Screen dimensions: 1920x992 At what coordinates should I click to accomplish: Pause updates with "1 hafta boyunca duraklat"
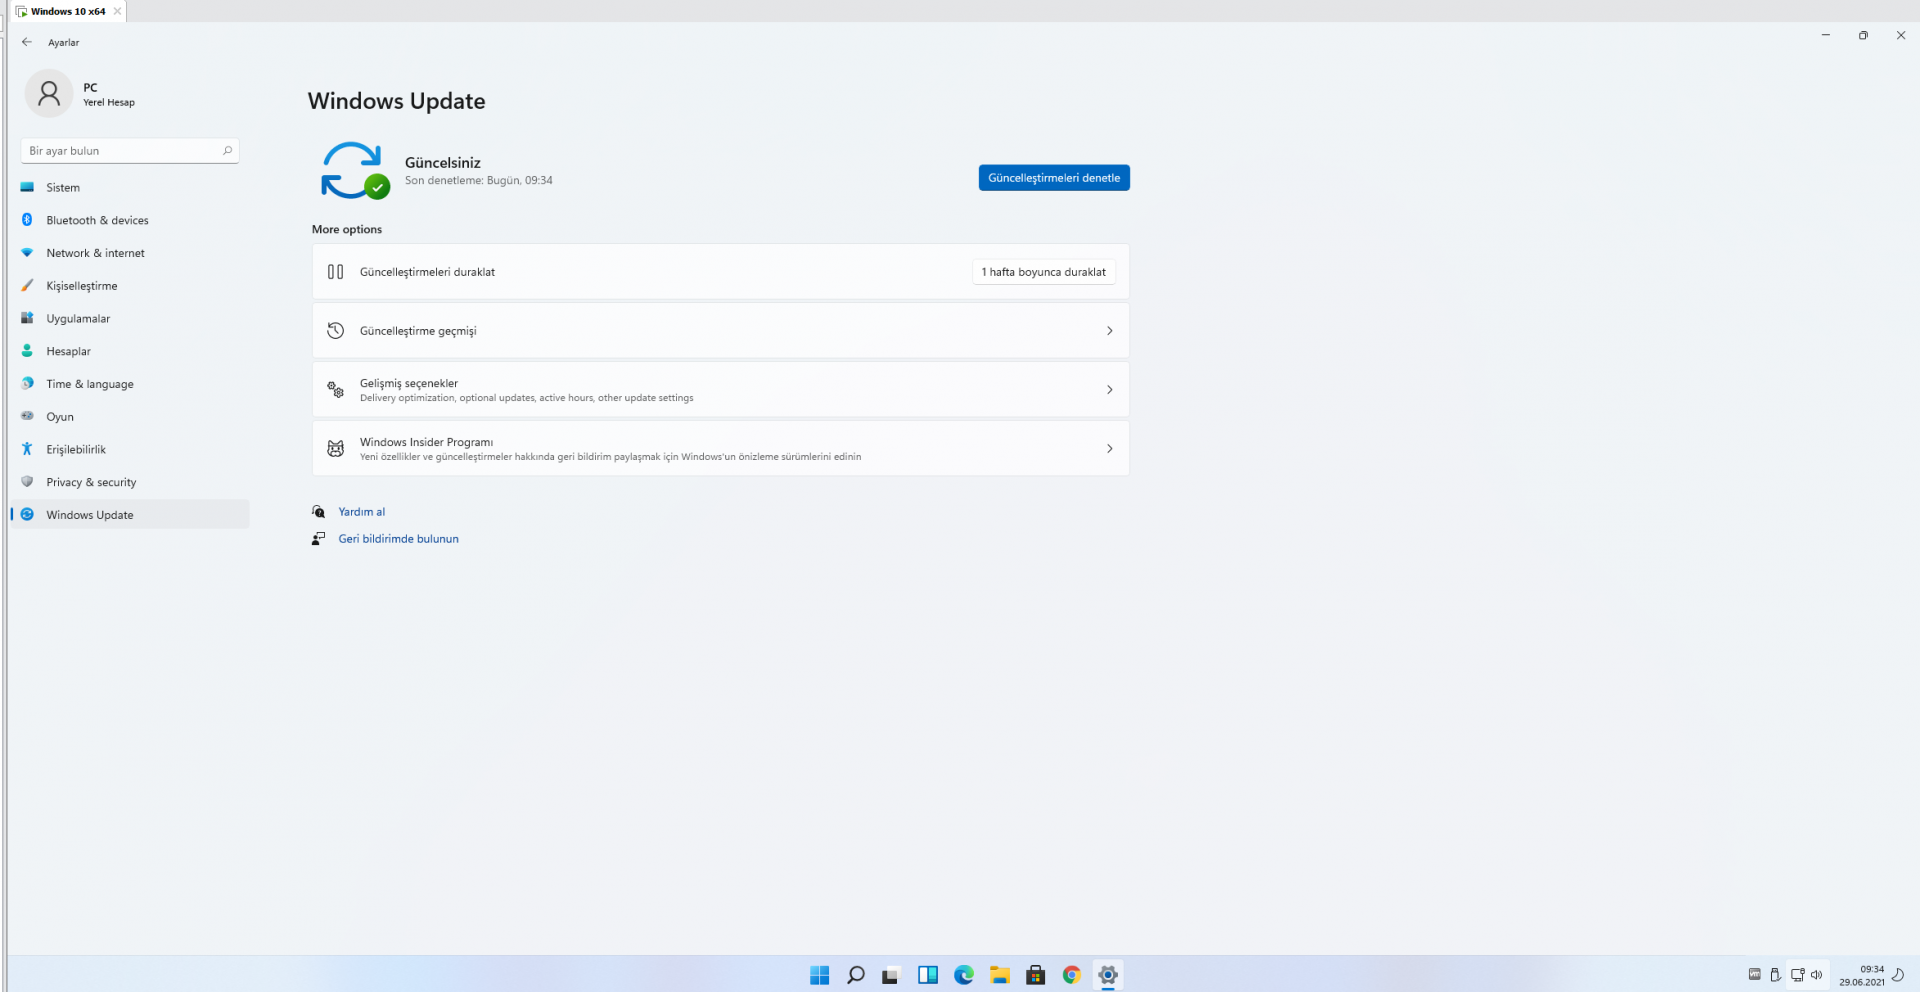click(1044, 272)
